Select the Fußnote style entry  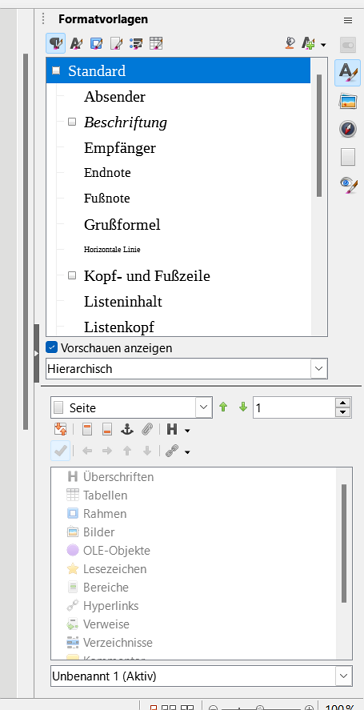click(x=107, y=198)
